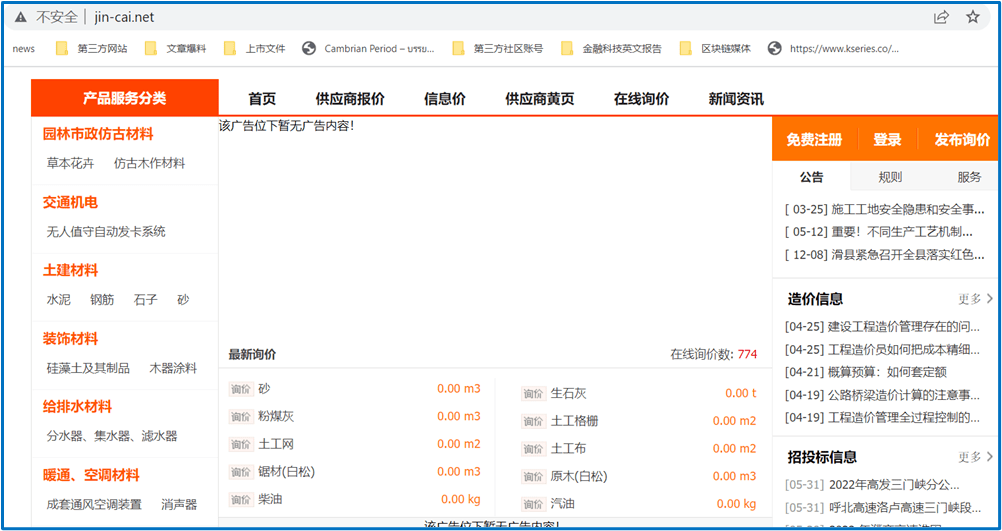Switch to the 服务 tab

click(x=968, y=177)
